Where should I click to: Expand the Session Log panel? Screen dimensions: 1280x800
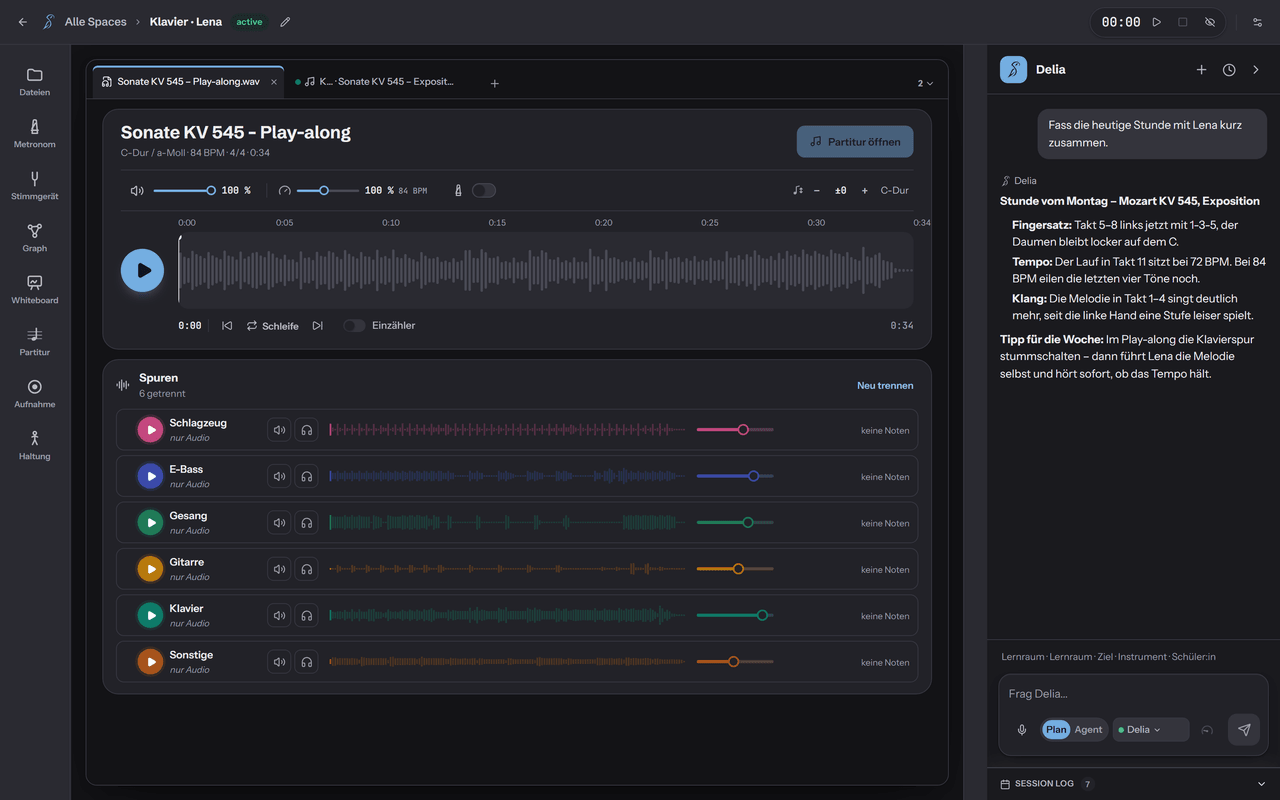click(1133, 784)
